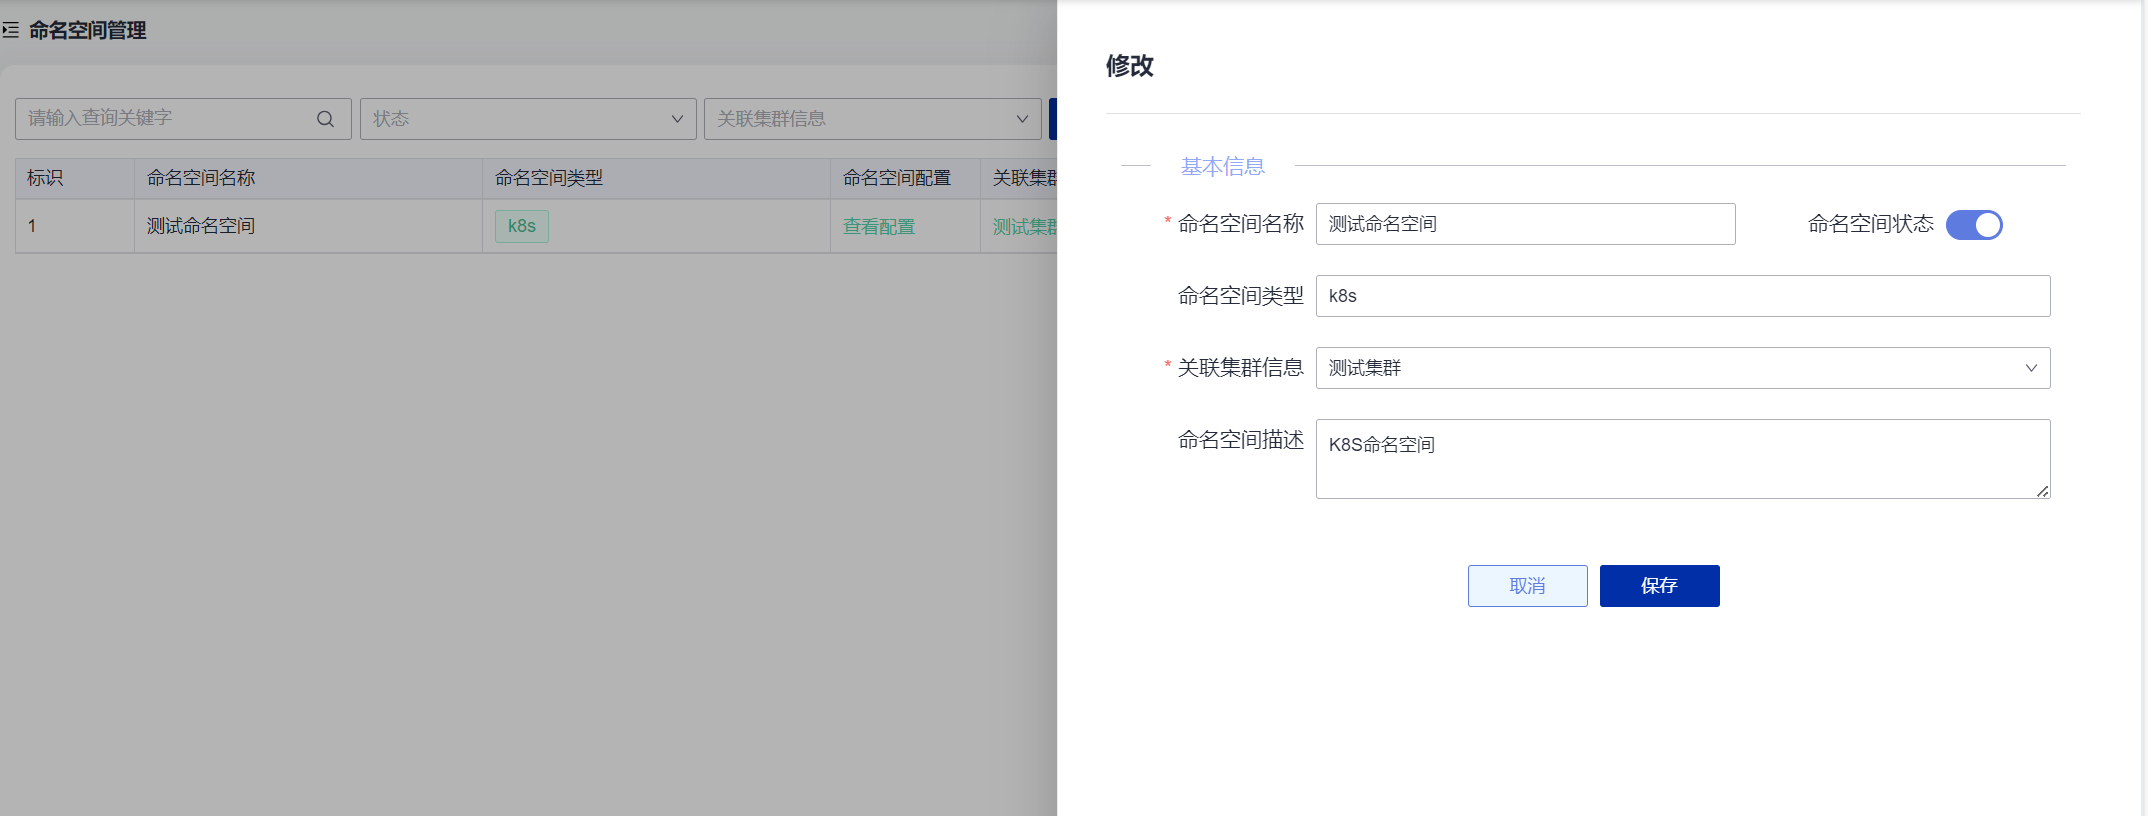This screenshot has width=2148, height=816.
Task: Toggle the sidebar collapse menu icon
Action: tap(10, 31)
